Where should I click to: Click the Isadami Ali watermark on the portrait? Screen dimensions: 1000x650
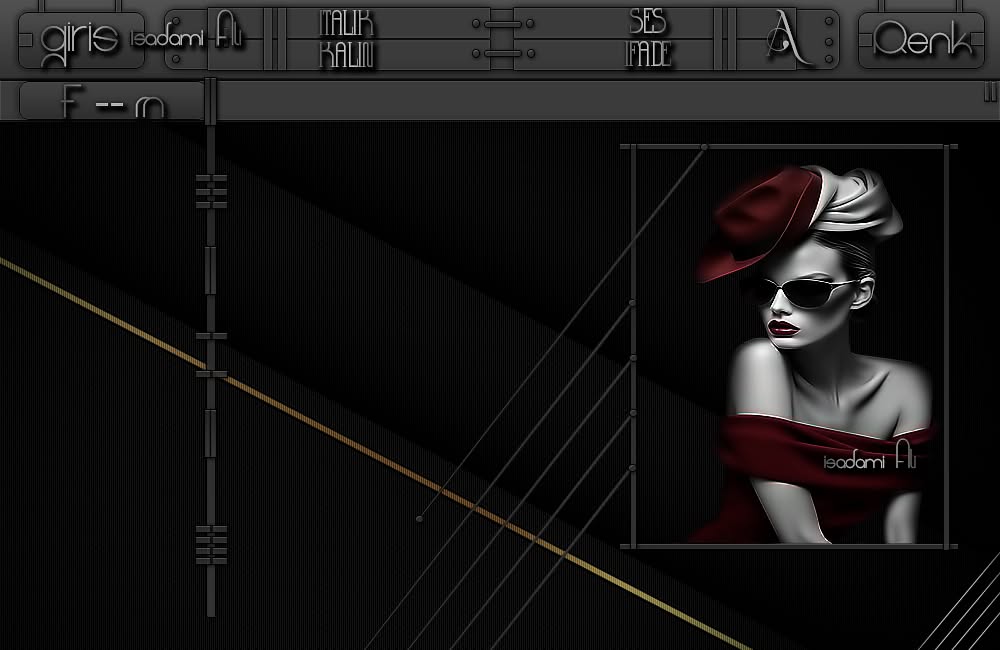click(870, 457)
